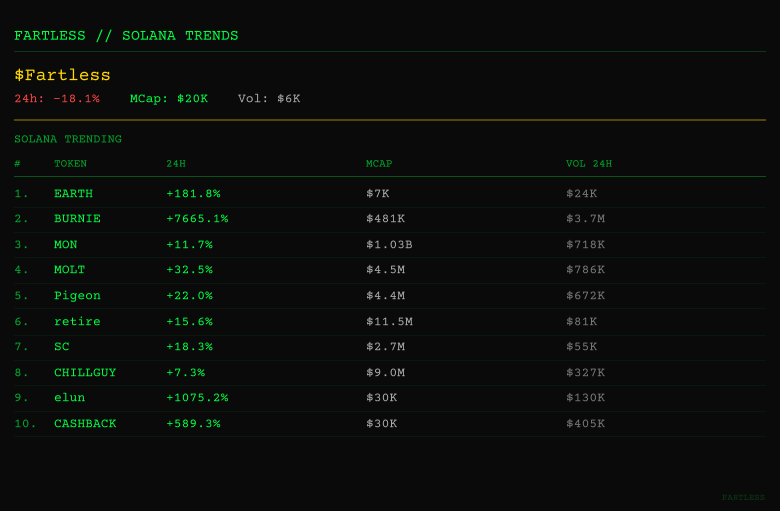This screenshot has width=780, height=511.
Task: Select the SC token name
Action: [62, 346]
